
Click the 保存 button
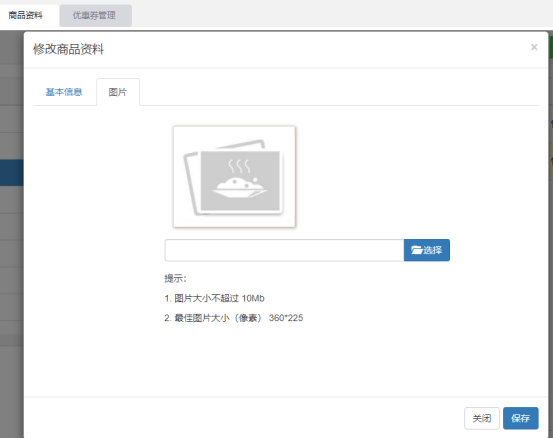521,418
